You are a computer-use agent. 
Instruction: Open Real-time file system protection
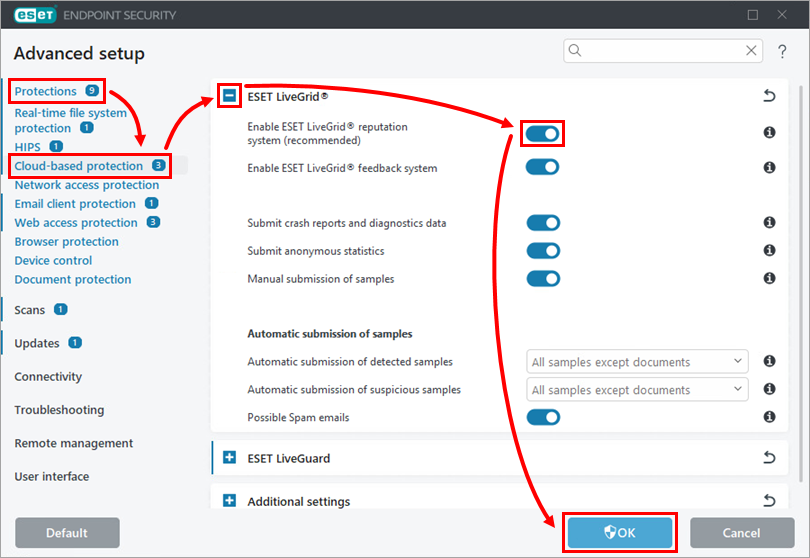70,120
